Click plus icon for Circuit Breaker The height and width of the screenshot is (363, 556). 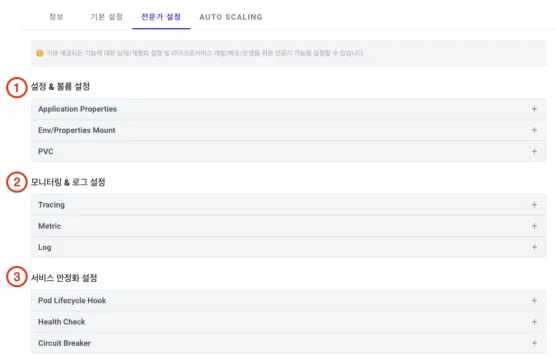[534, 343]
